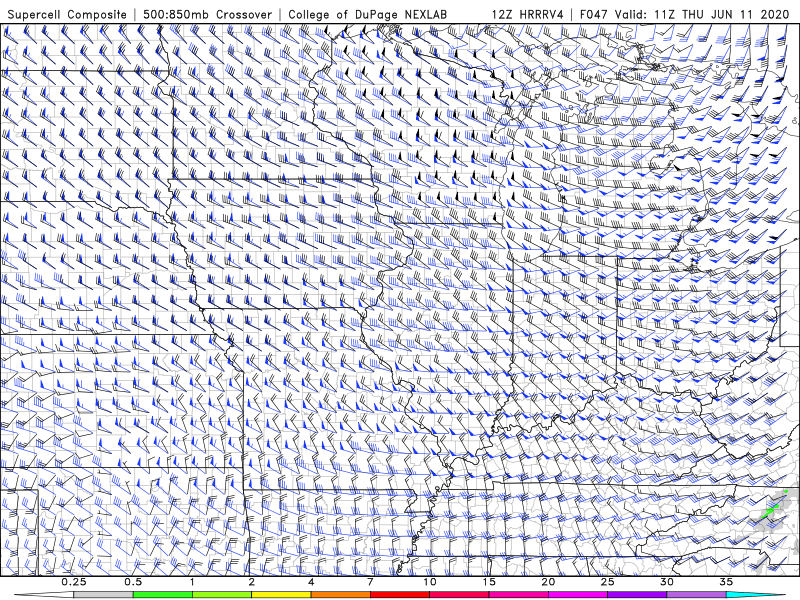
Task: Select the light violet swatch between 30 and 35
Action: (696, 595)
